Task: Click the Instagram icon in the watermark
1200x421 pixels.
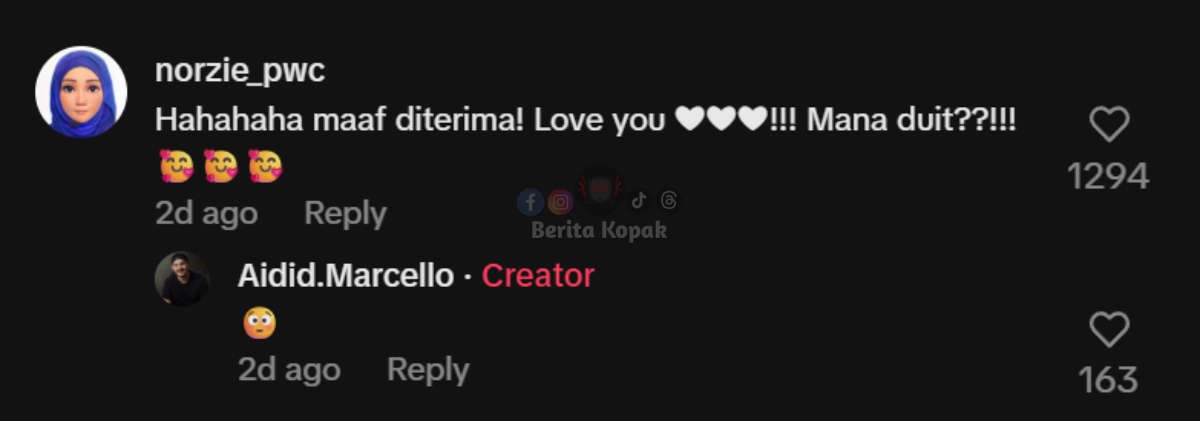Action: [x=561, y=203]
